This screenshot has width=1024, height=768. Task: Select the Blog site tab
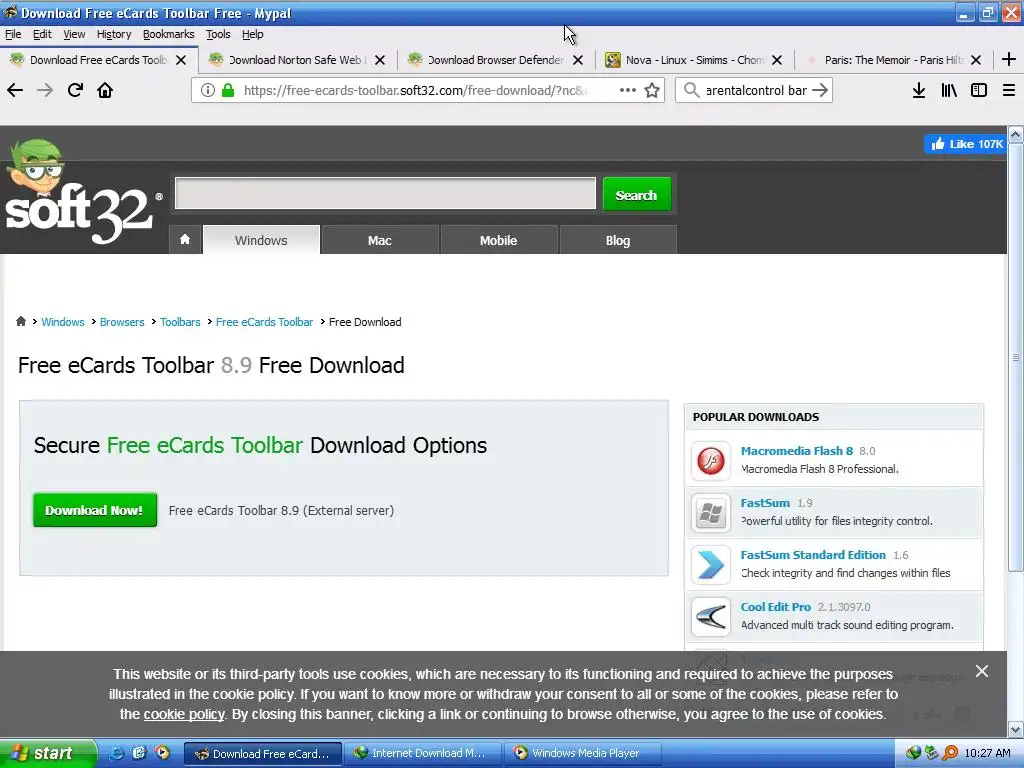tap(618, 240)
